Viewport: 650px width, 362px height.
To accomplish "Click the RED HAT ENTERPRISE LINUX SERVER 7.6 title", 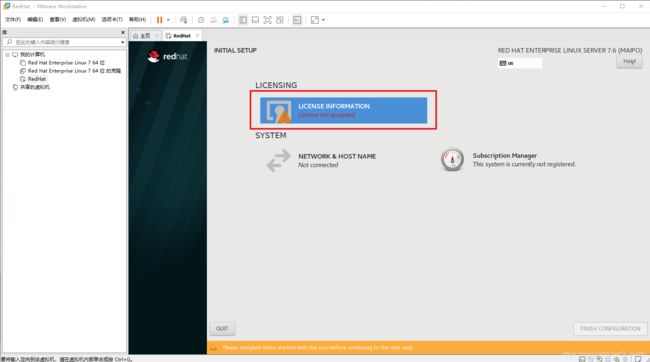I will 570,50.
